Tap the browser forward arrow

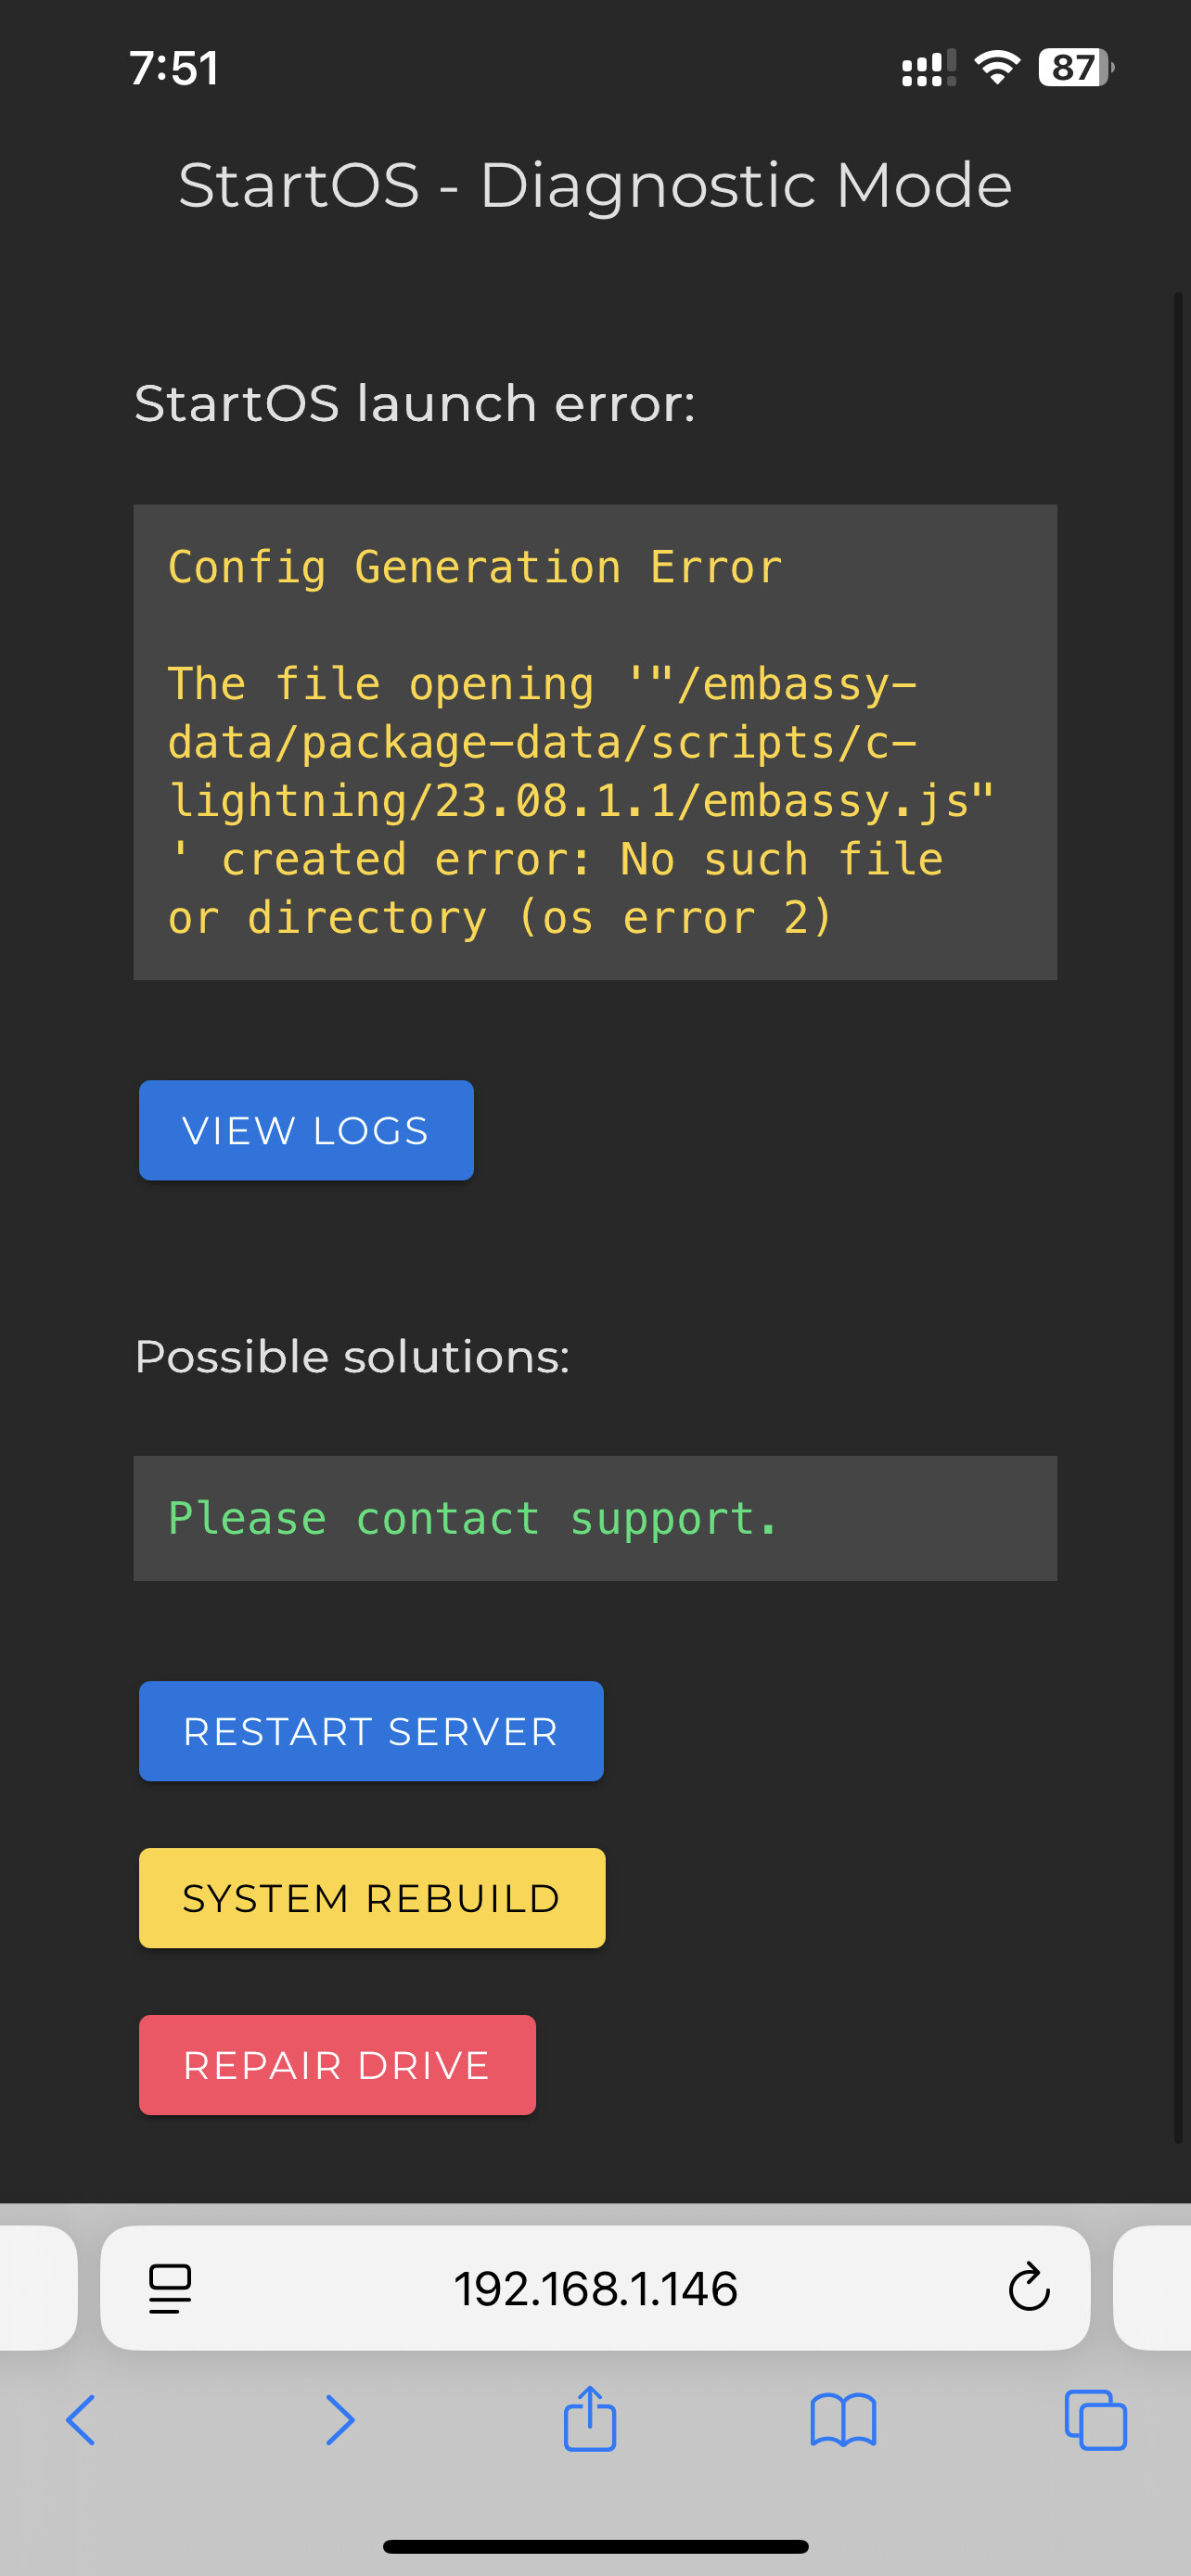click(340, 2420)
